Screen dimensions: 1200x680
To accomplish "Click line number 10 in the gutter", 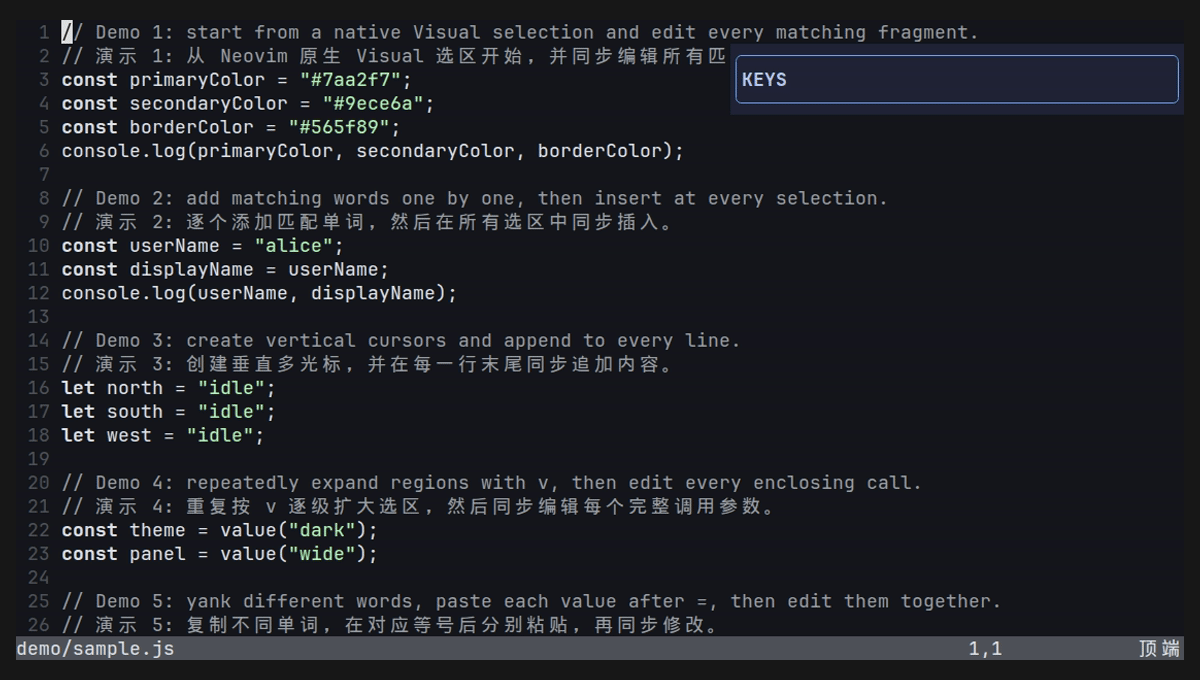I will pyautogui.click(x=38, y=246).
